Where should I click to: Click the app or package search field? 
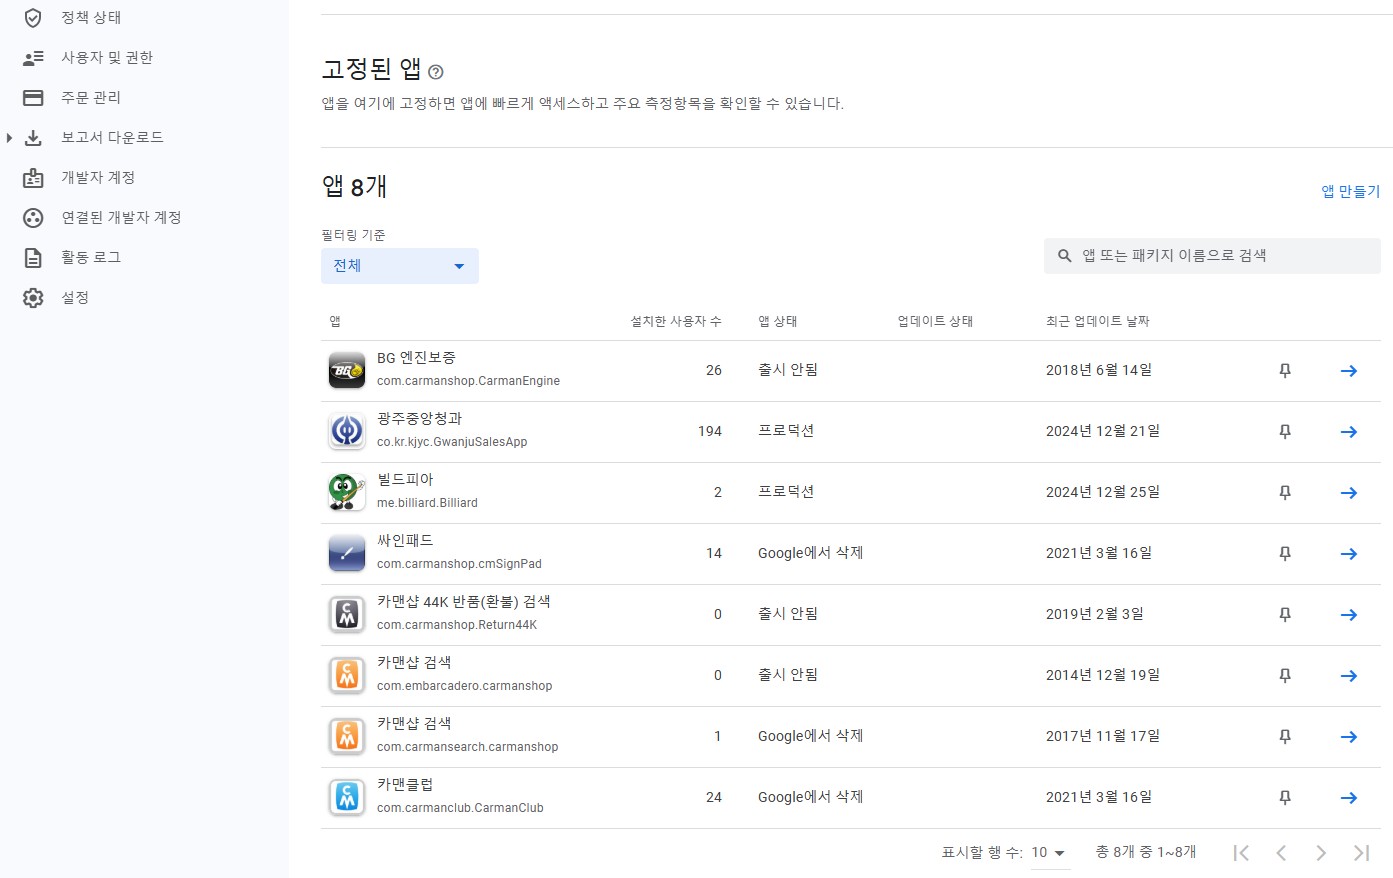(1220, 256)
